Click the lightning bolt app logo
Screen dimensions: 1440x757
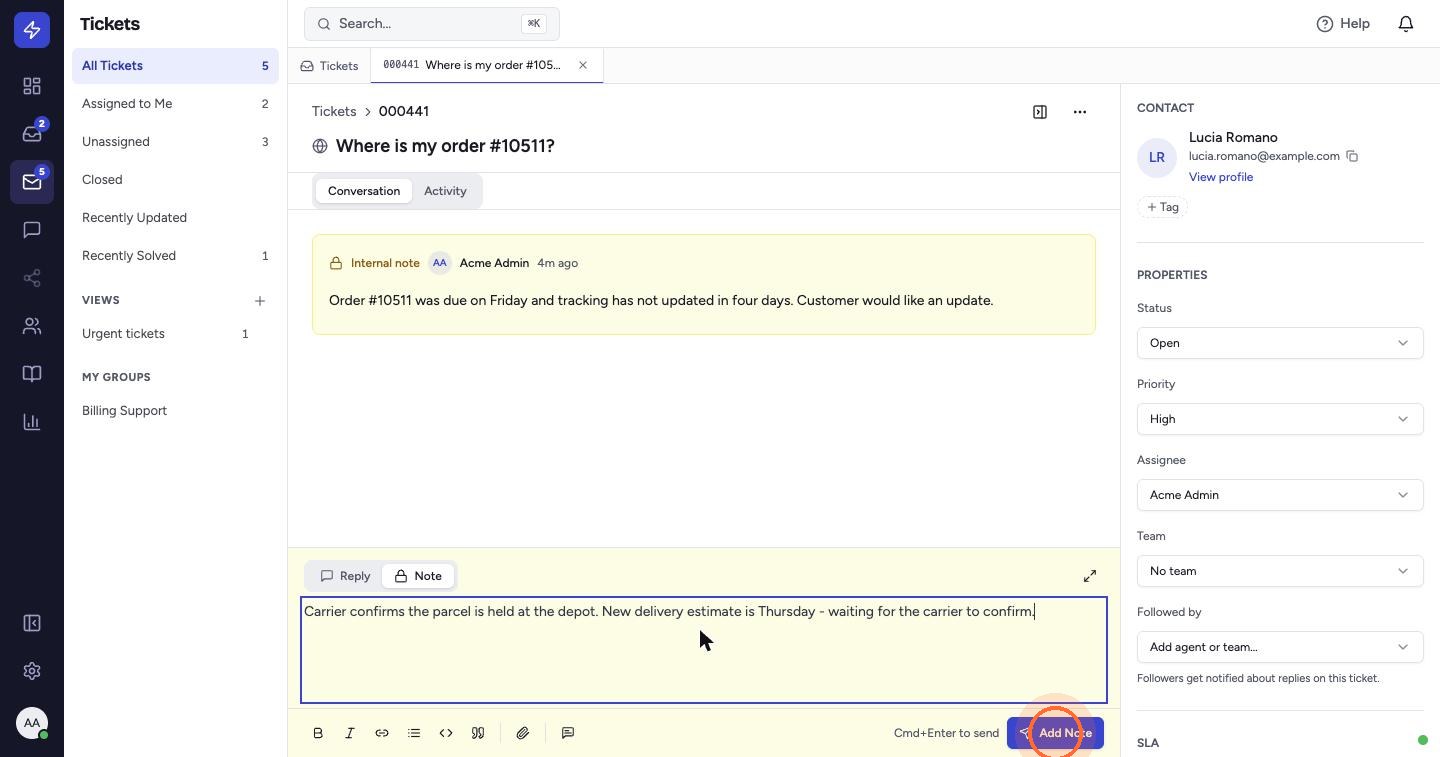pyautogui.click(x=32, y=30)
